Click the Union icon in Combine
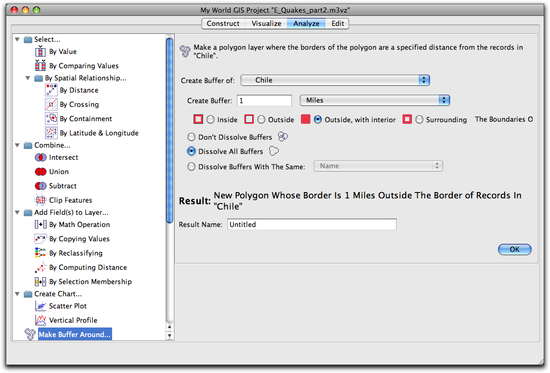The height and width of the screenshot is (373, 550). tap(40, 172)
